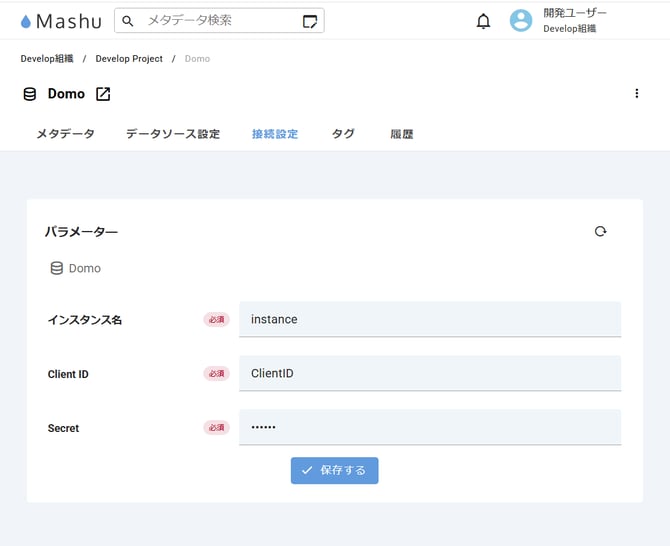Click the search magnifier icon
This screenshot has height=546, width=670.
pos(128,21)
